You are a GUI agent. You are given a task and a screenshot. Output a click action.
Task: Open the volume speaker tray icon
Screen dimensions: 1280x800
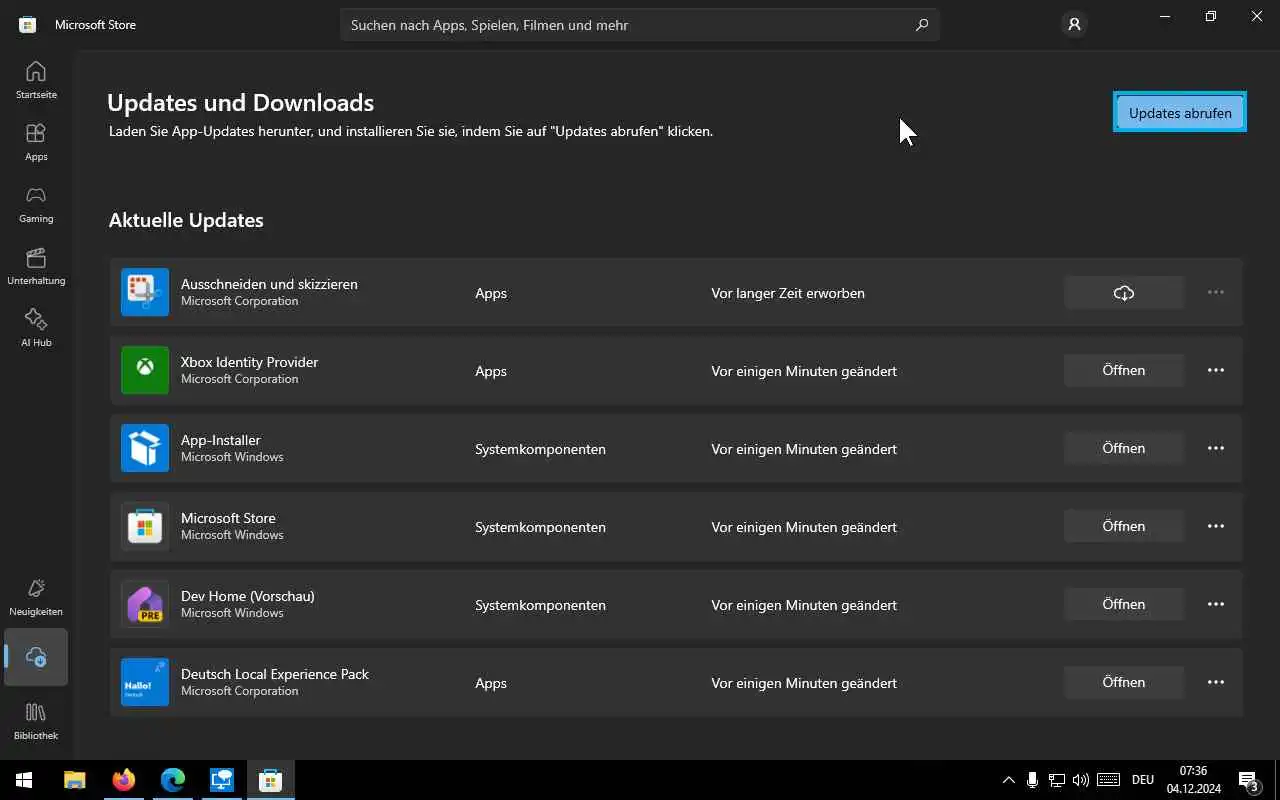click(x=1080, y=780)
